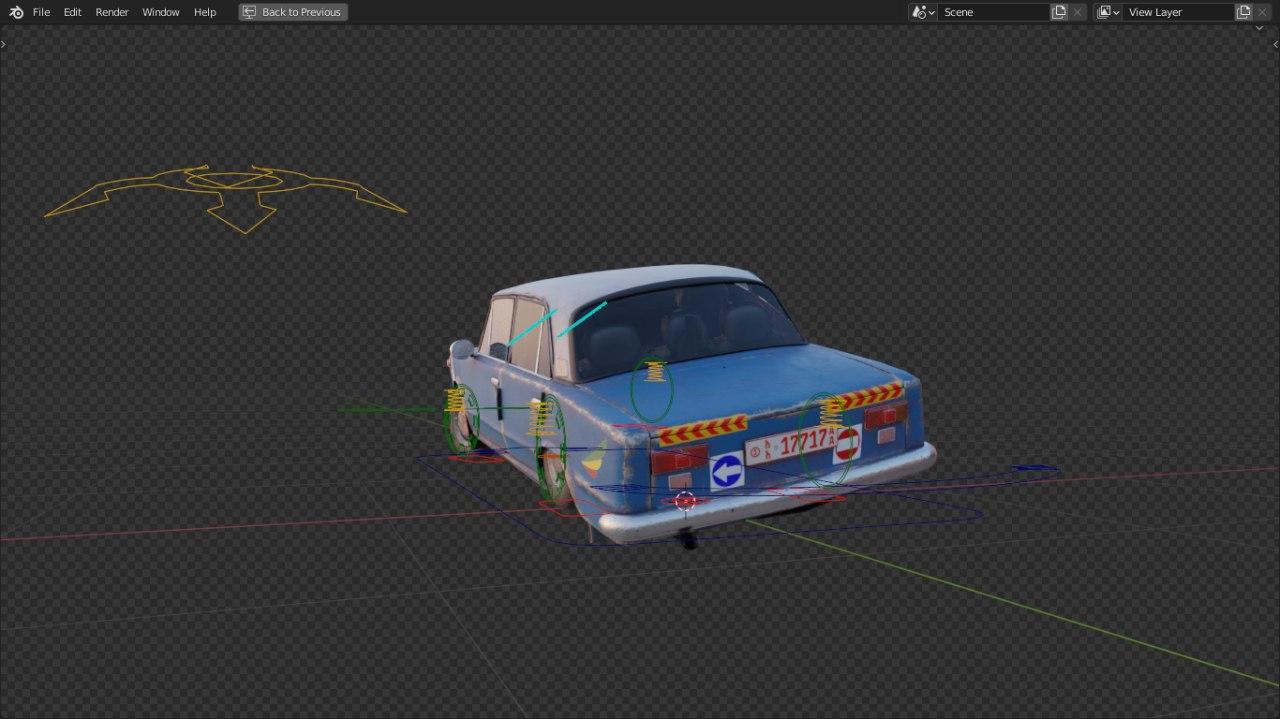Open the Help menu
Viewport: 1280px width, 719px height.
point(205,12)
